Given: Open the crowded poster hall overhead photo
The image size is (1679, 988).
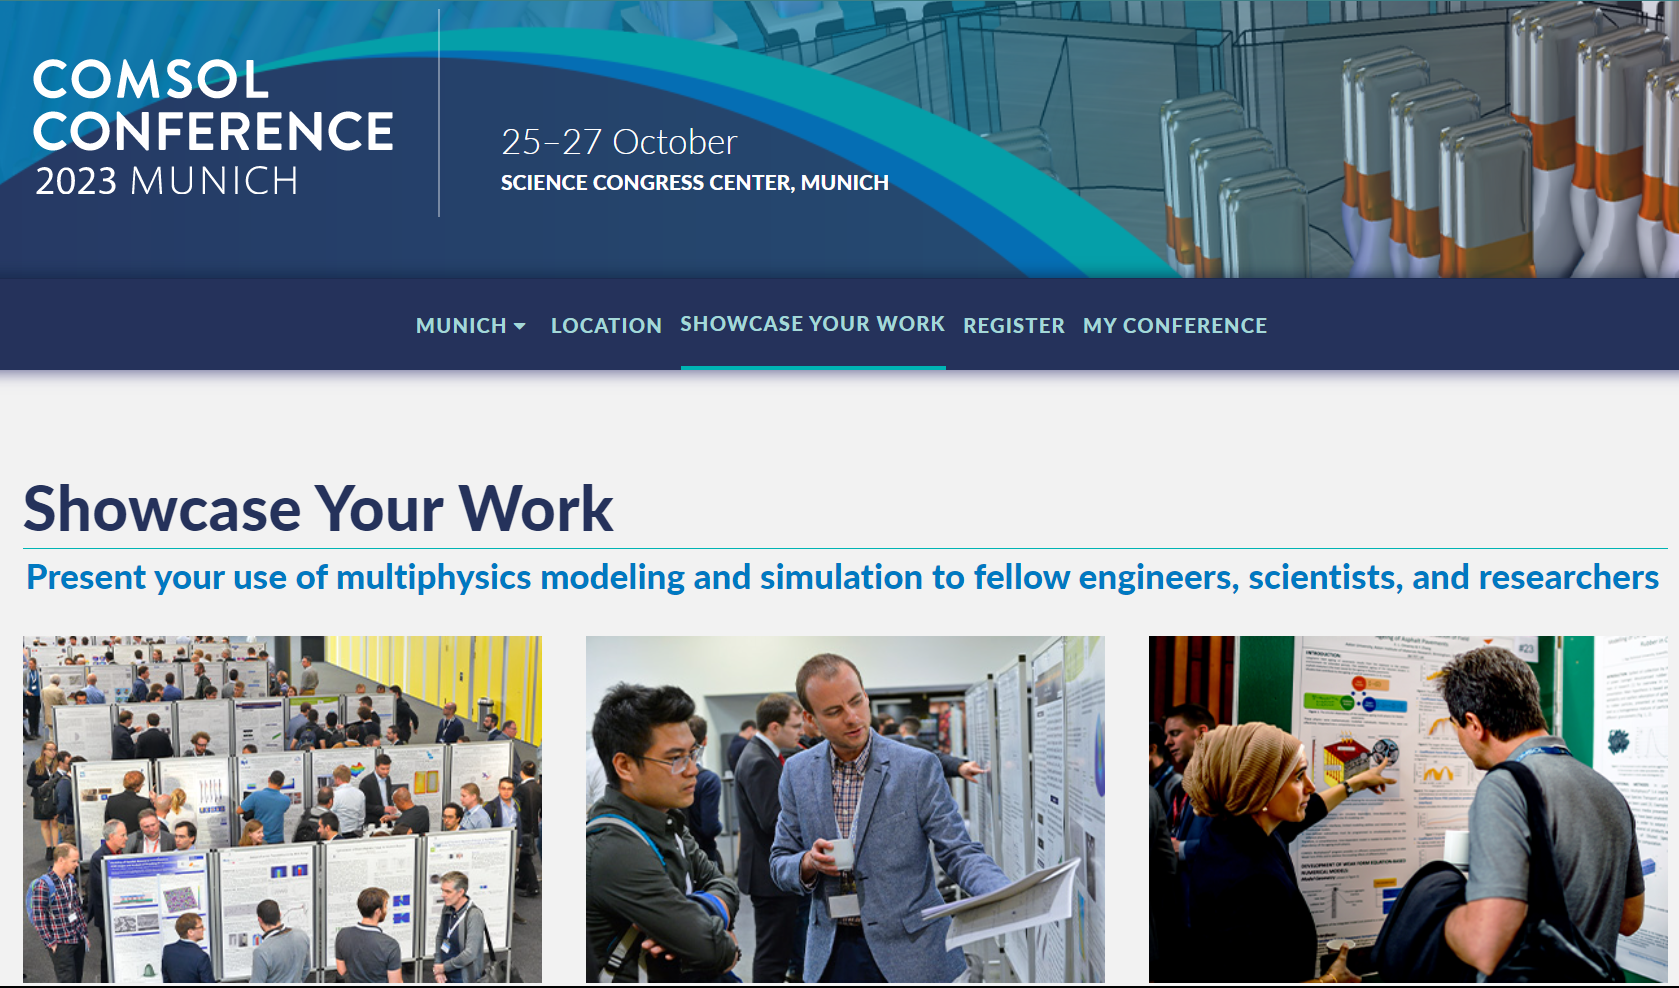Looking at the screenshot, I should coord(282,808).
